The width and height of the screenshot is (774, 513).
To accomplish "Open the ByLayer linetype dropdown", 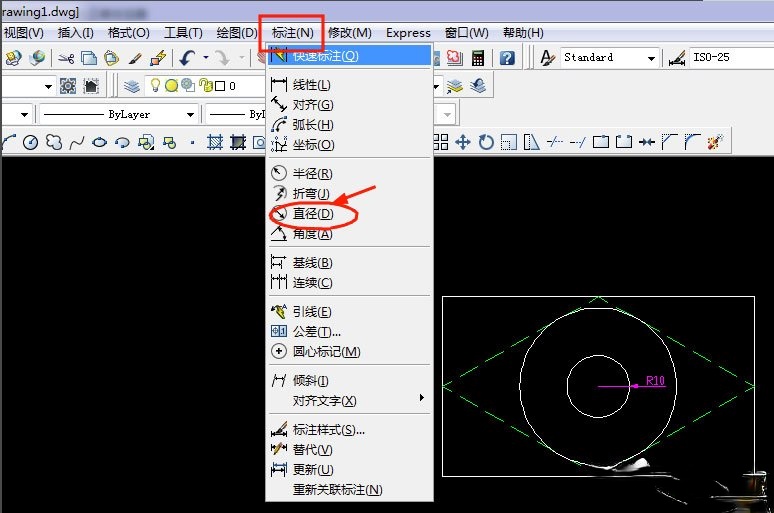I will 191,115.
